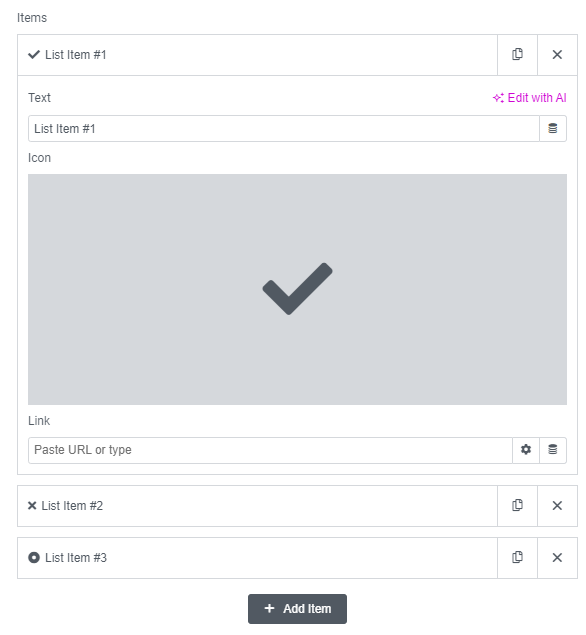This screenshot has width=586, height=635.
Task: Click the circle icon beside List Item #3
Action: pos(34,558)
